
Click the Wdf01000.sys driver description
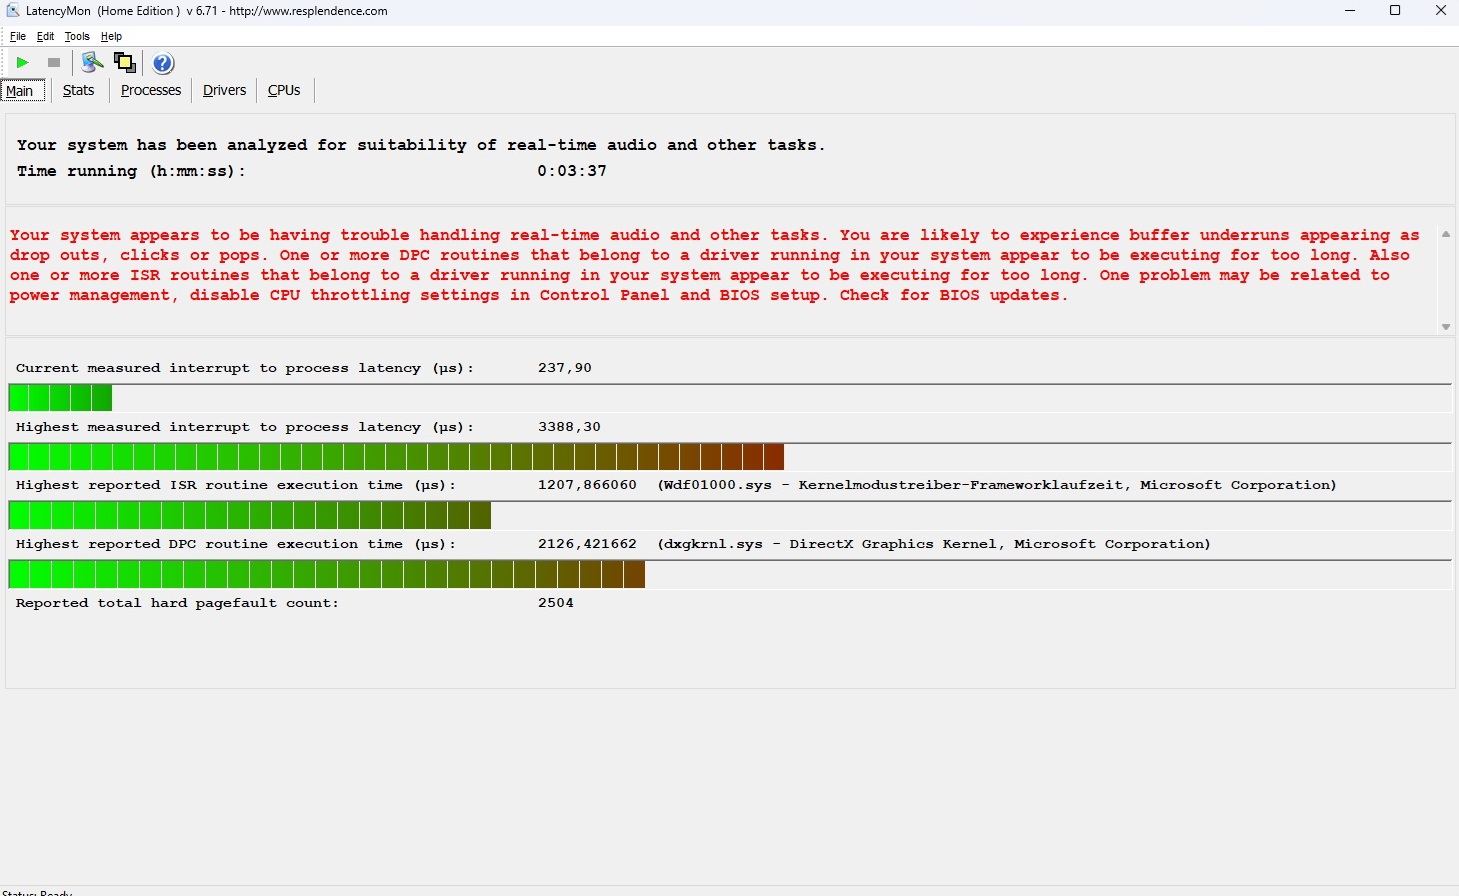point(997,485)
